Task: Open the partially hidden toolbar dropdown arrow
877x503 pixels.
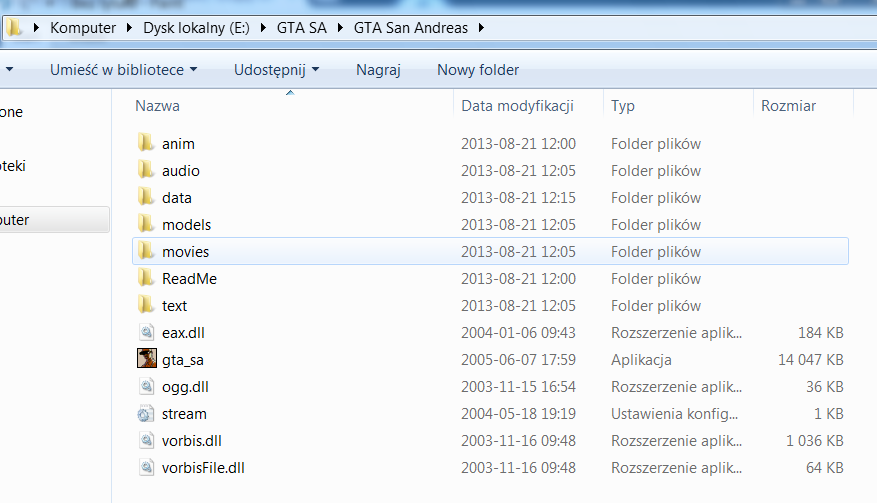Action: tap(9, 70)
